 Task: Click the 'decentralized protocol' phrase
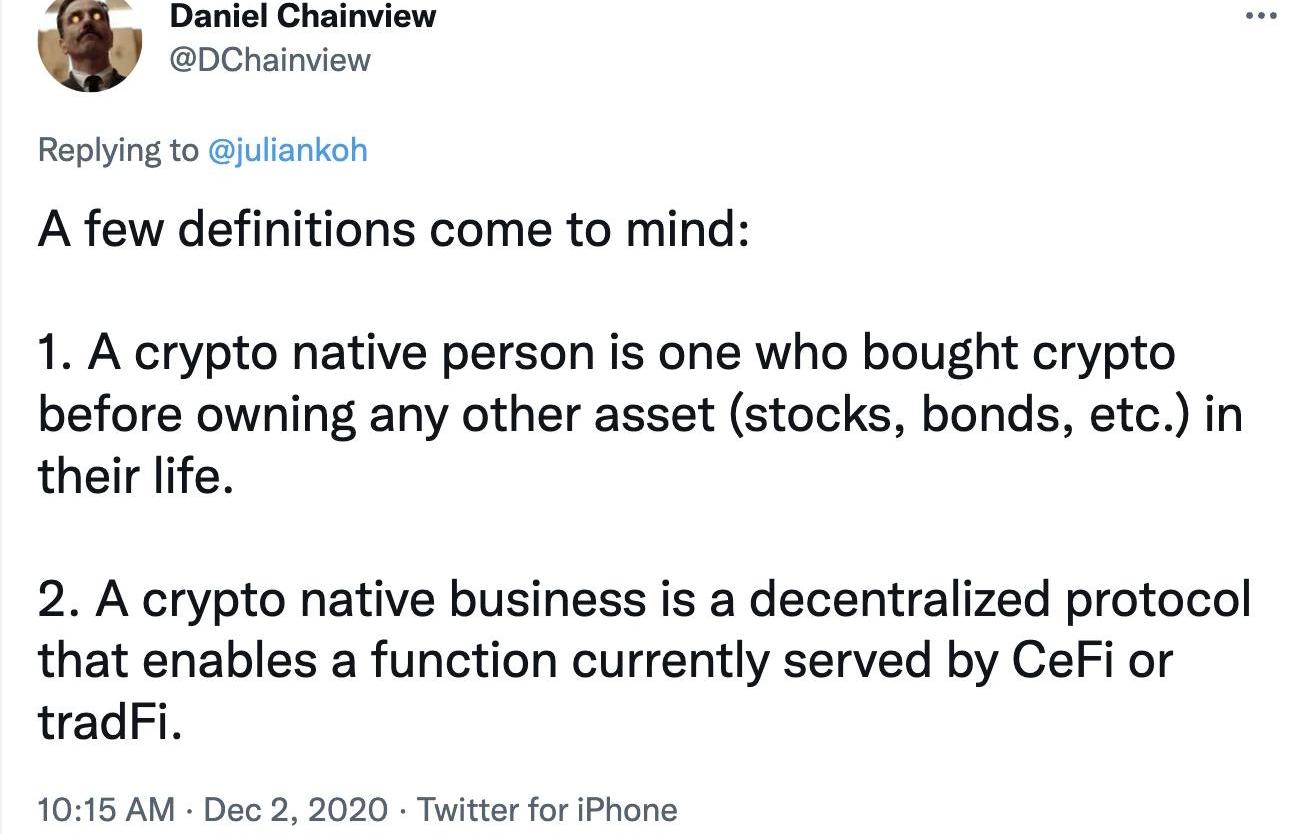coord(999,601)
